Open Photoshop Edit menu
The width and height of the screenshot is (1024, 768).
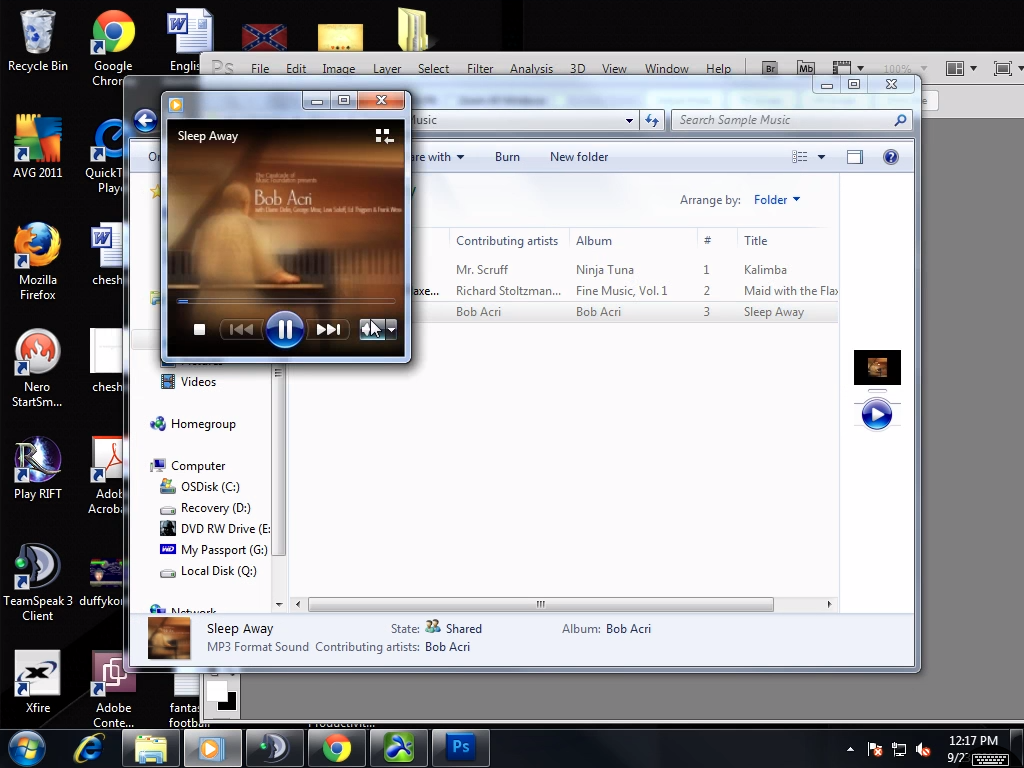296,69
